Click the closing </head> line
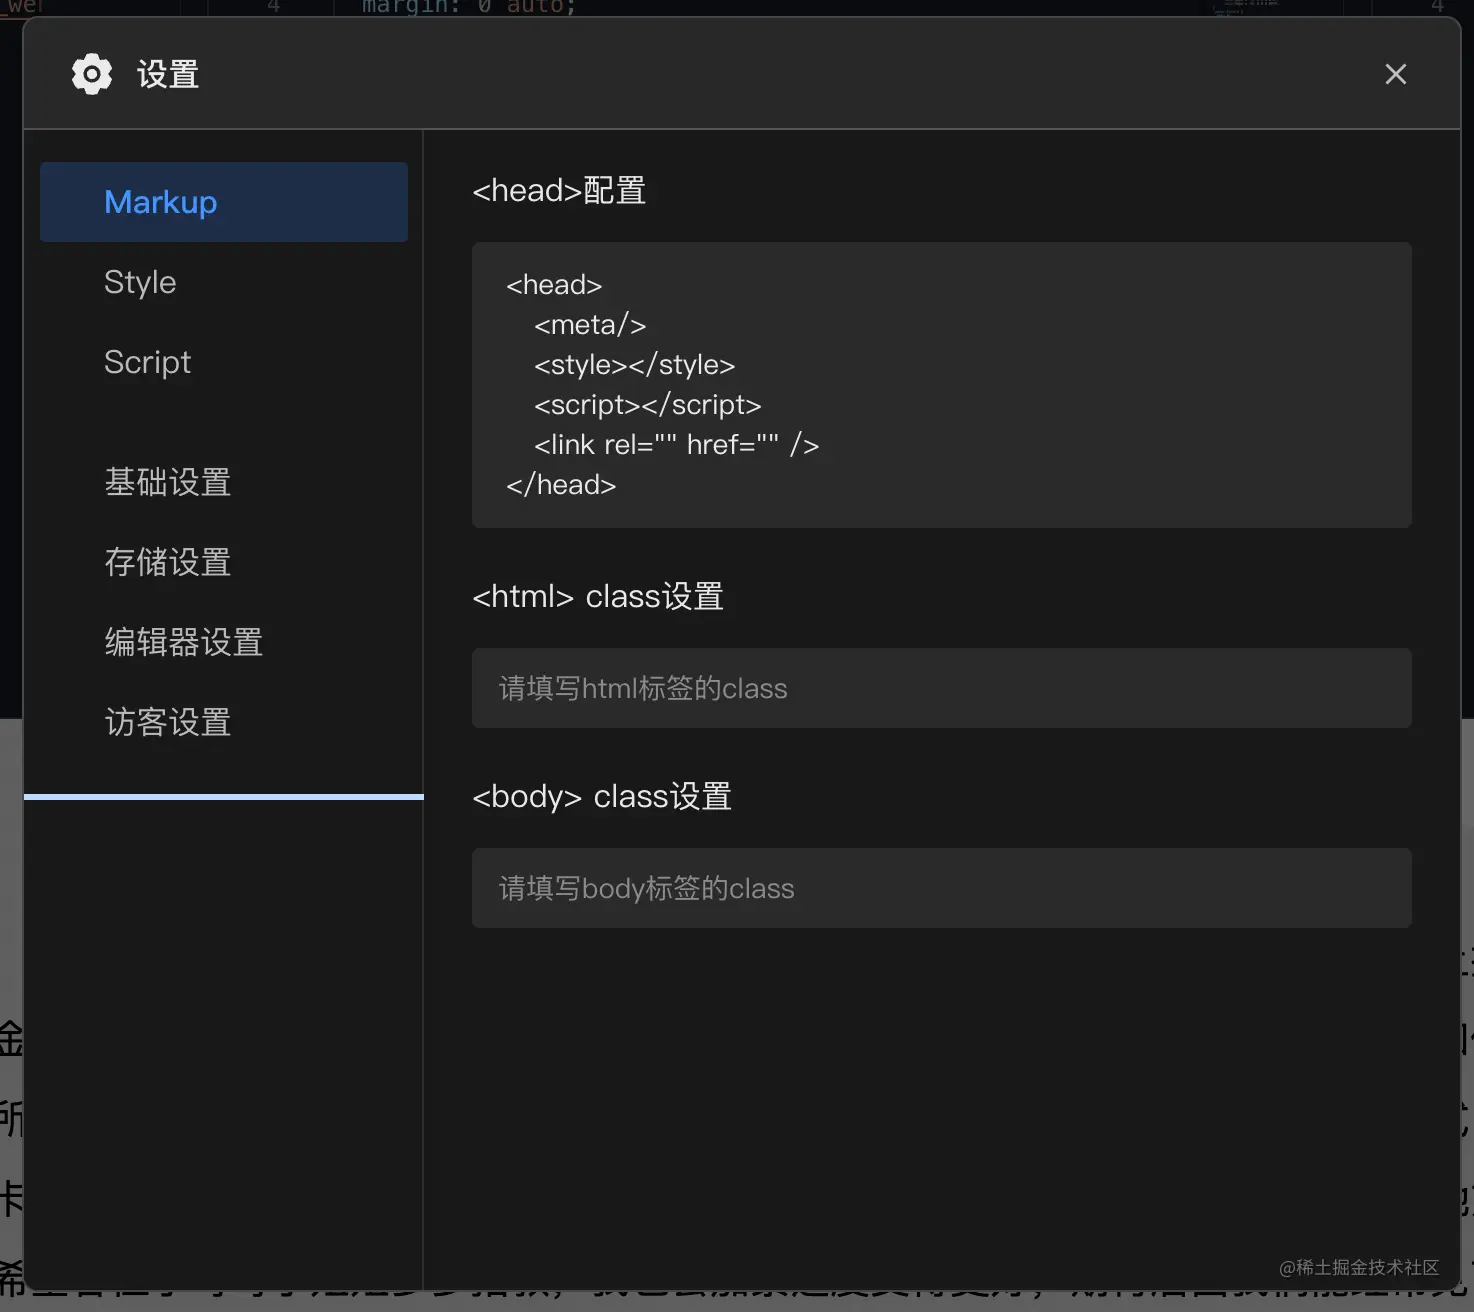 (561, 485)
